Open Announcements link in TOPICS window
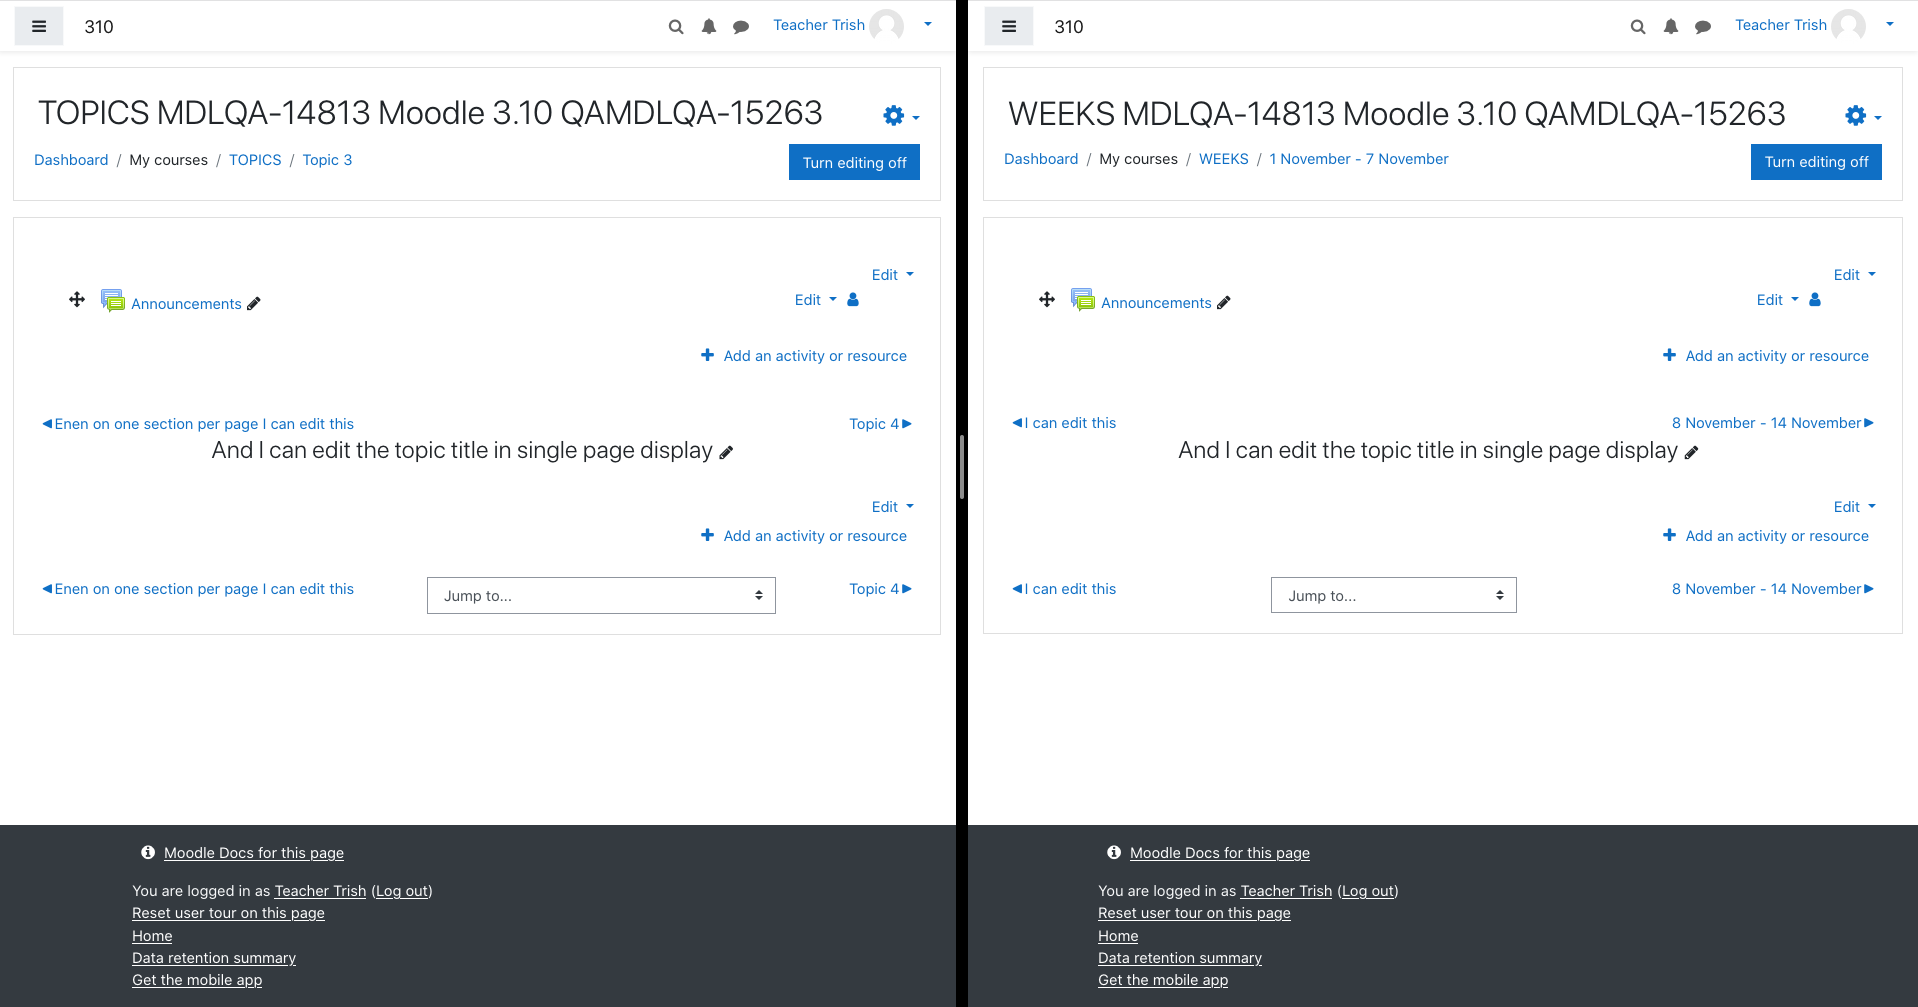 point(186,304)
